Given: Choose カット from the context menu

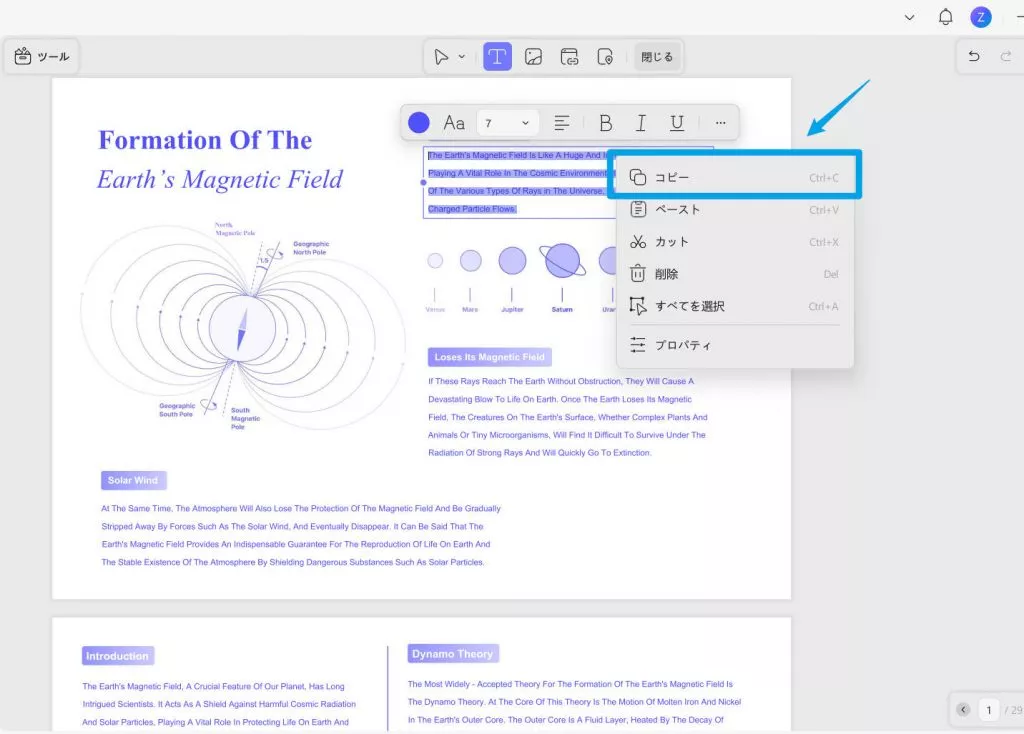Looking at the screenshot, I should tap(734, 242).
